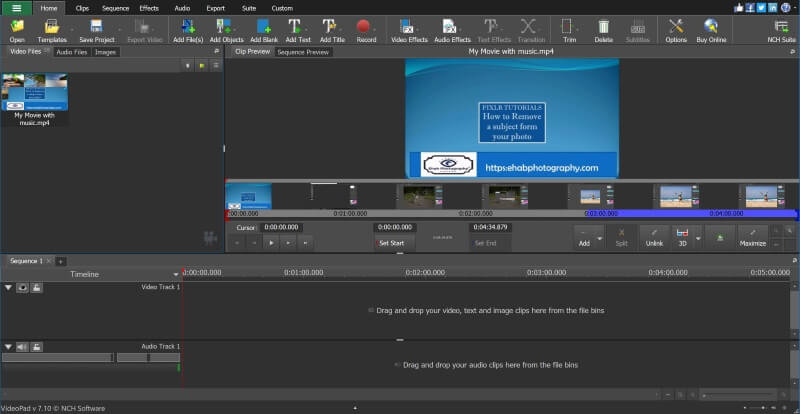Screen dimensions: 800x414
Task: Open the Custom ribbon tab
Action: point(282,8)
